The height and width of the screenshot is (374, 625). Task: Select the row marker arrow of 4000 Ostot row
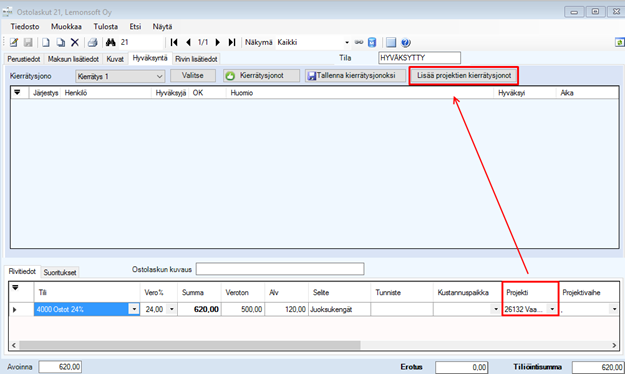click(15, 309)
